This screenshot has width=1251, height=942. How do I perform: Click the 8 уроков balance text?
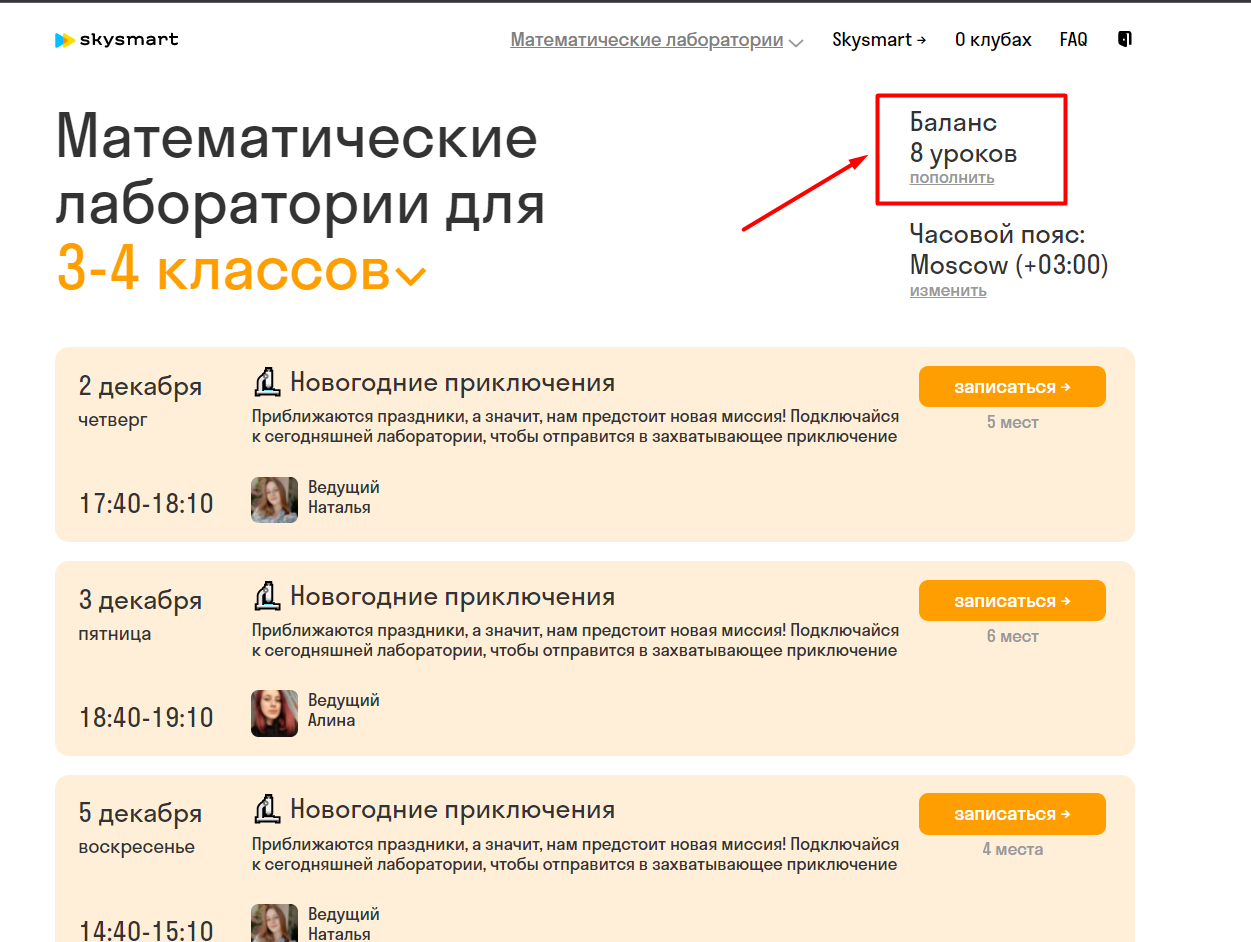(x=964, y=154)
